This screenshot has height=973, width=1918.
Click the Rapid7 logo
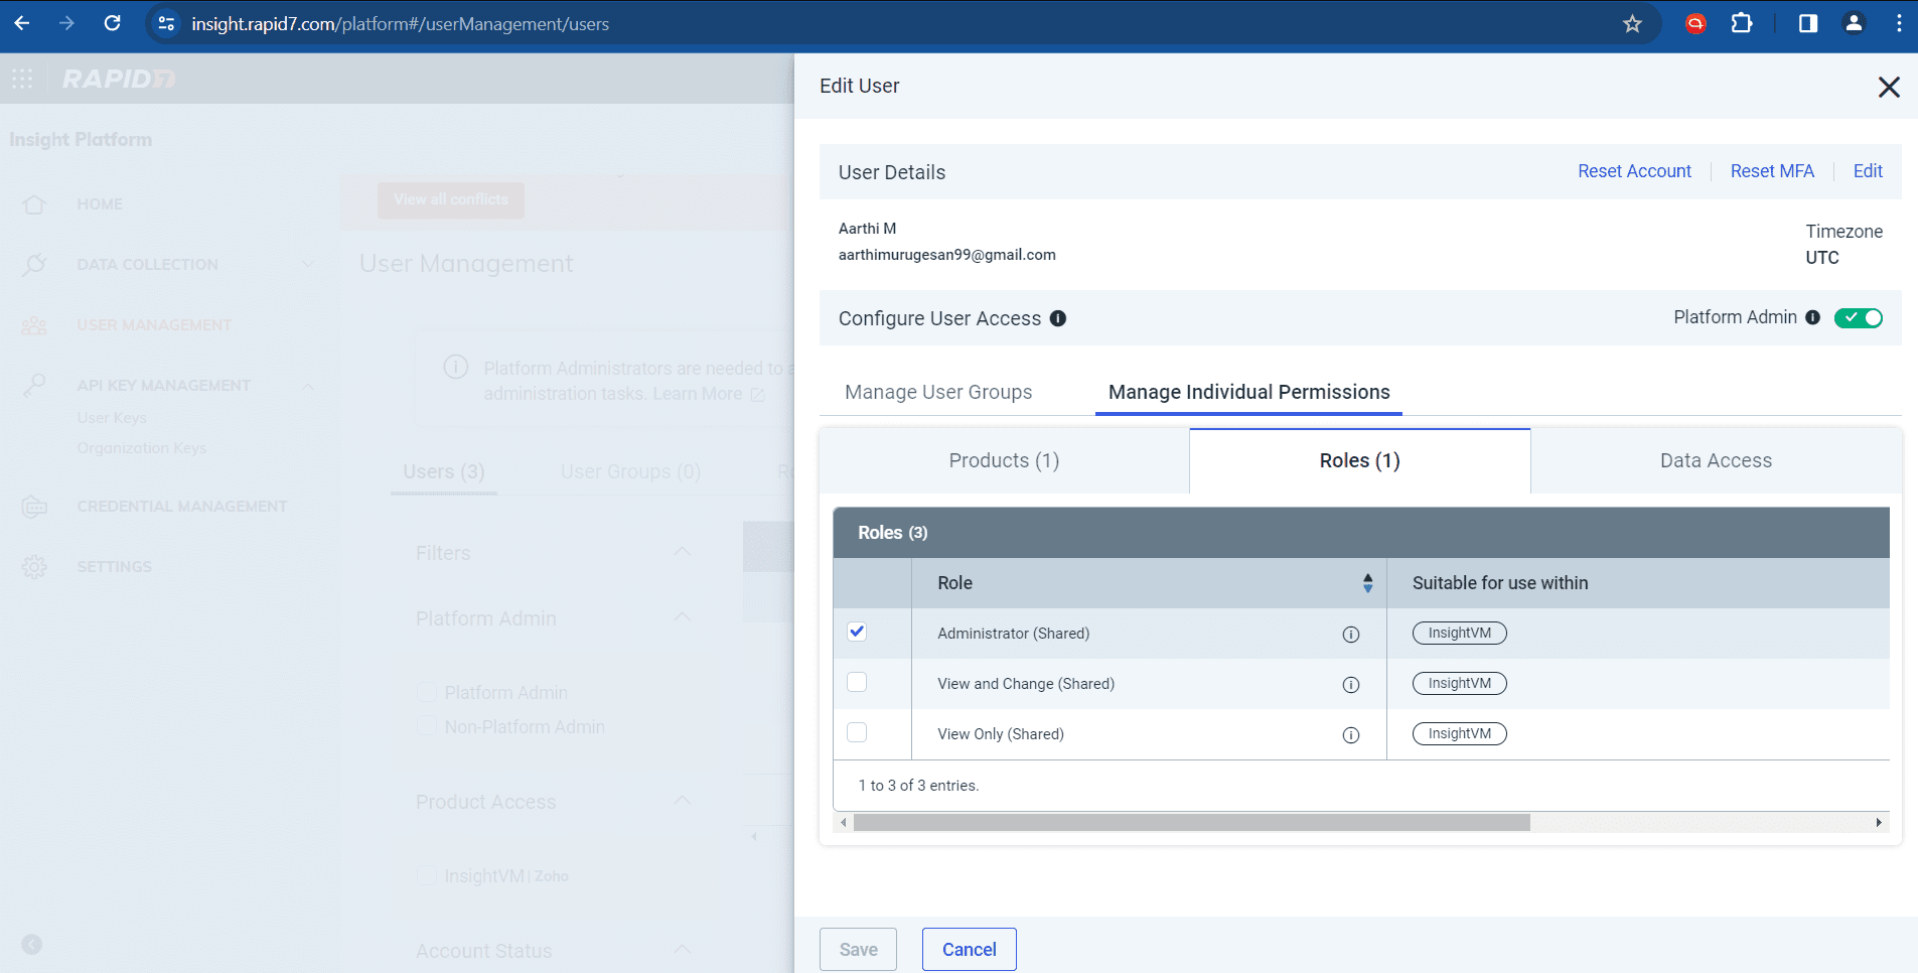tap(119, 78)
